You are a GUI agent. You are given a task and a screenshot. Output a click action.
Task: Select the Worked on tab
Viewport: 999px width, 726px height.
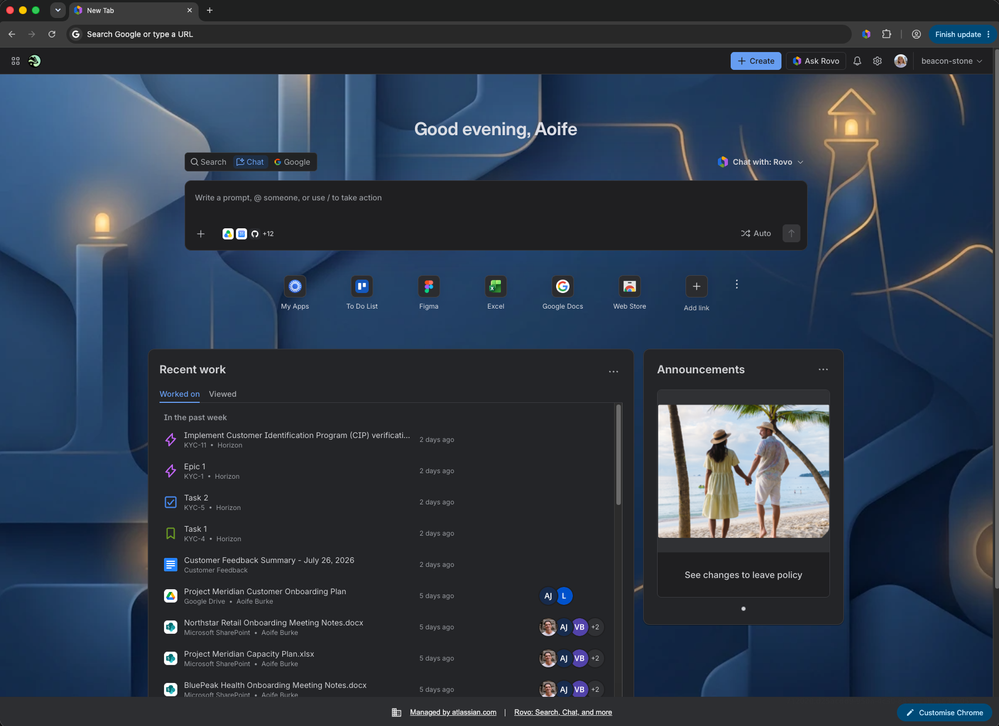coord(180,394)
